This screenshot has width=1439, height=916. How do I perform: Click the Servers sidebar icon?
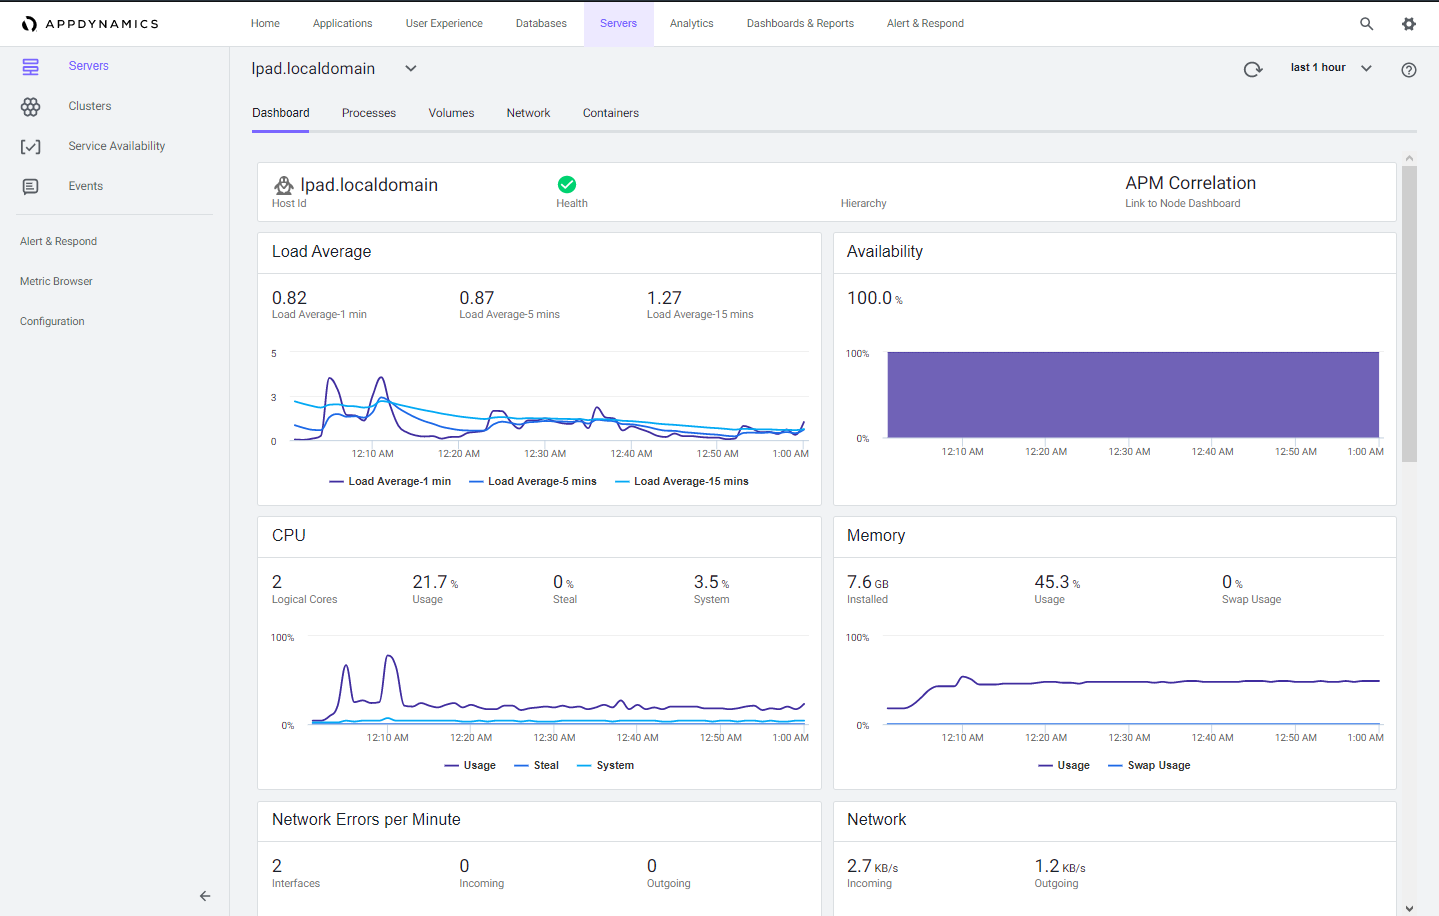[31, 67]
